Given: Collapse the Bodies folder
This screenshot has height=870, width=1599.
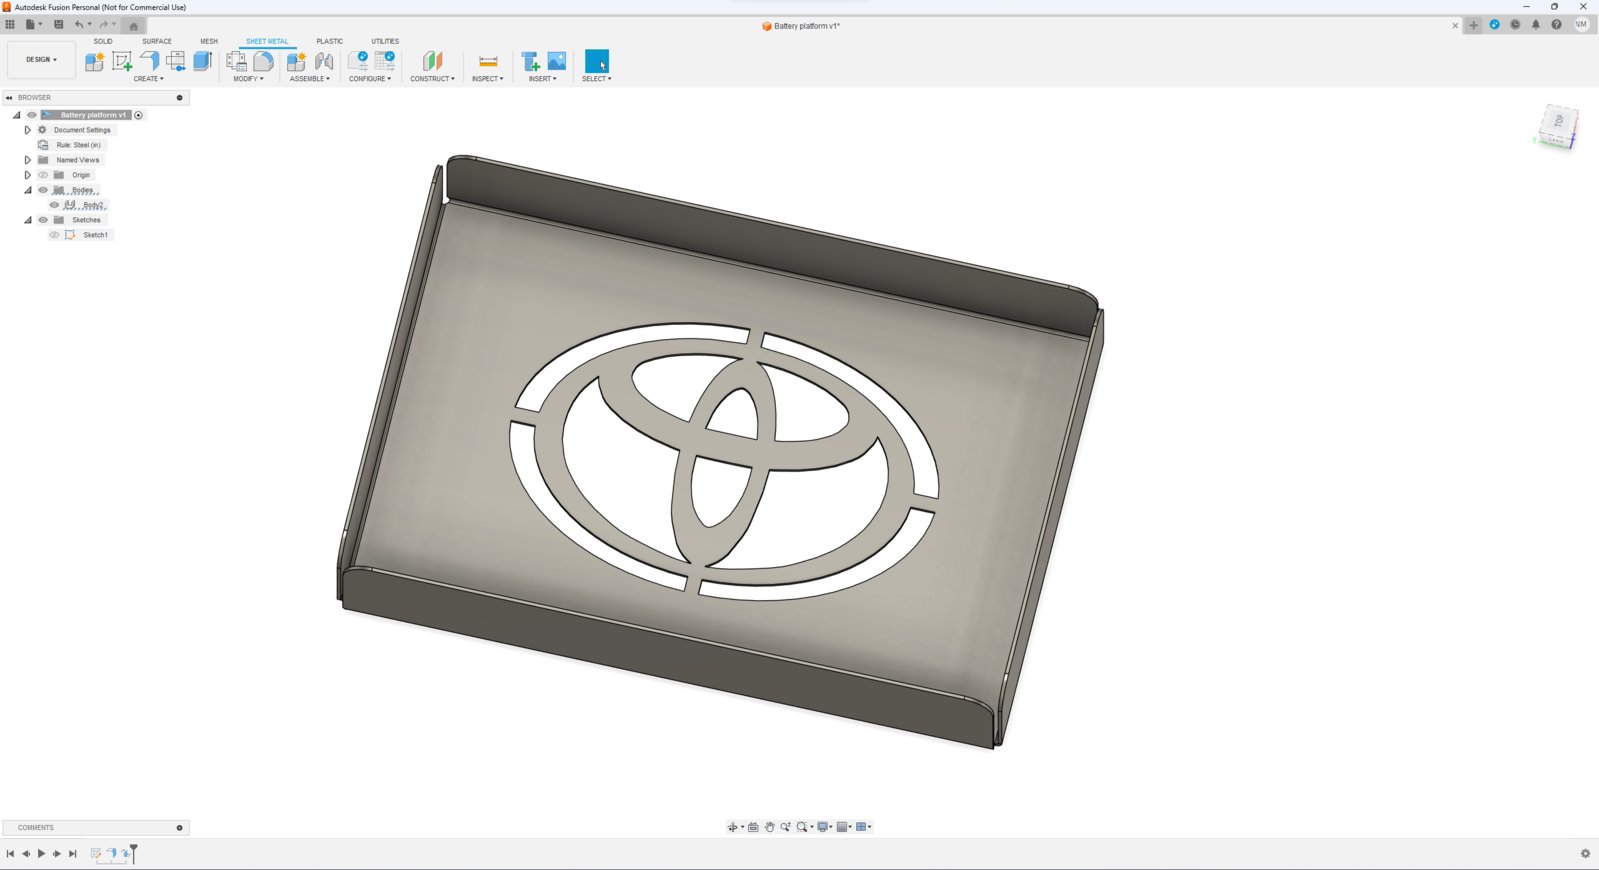Looking at the screenshot, I should click(28, 190).
